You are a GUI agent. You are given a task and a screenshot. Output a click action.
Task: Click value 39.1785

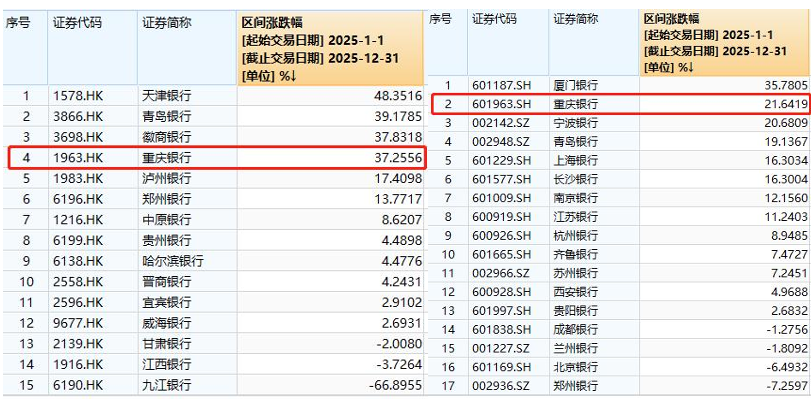398,116
